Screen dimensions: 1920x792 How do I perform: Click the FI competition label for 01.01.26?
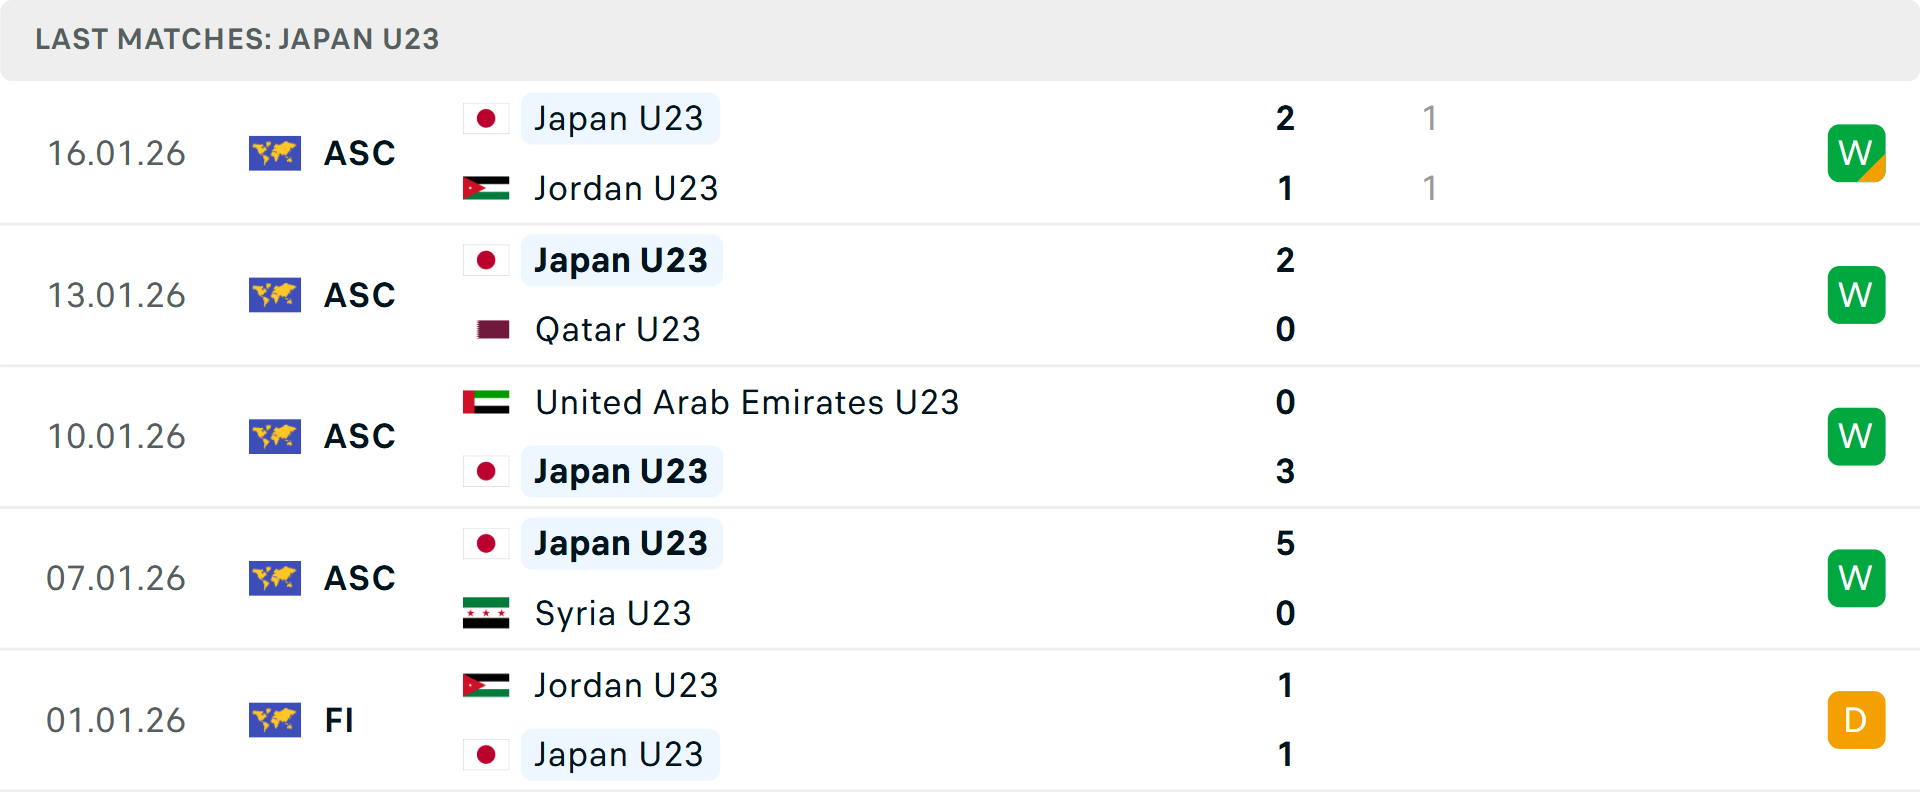coord(339,720)
